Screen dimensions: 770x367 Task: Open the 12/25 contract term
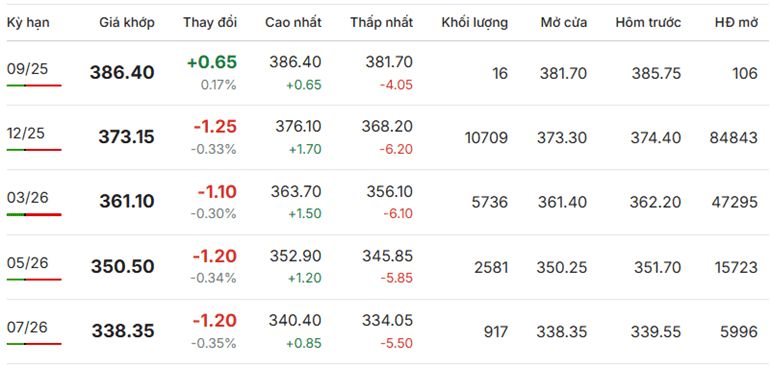[28, 133]
